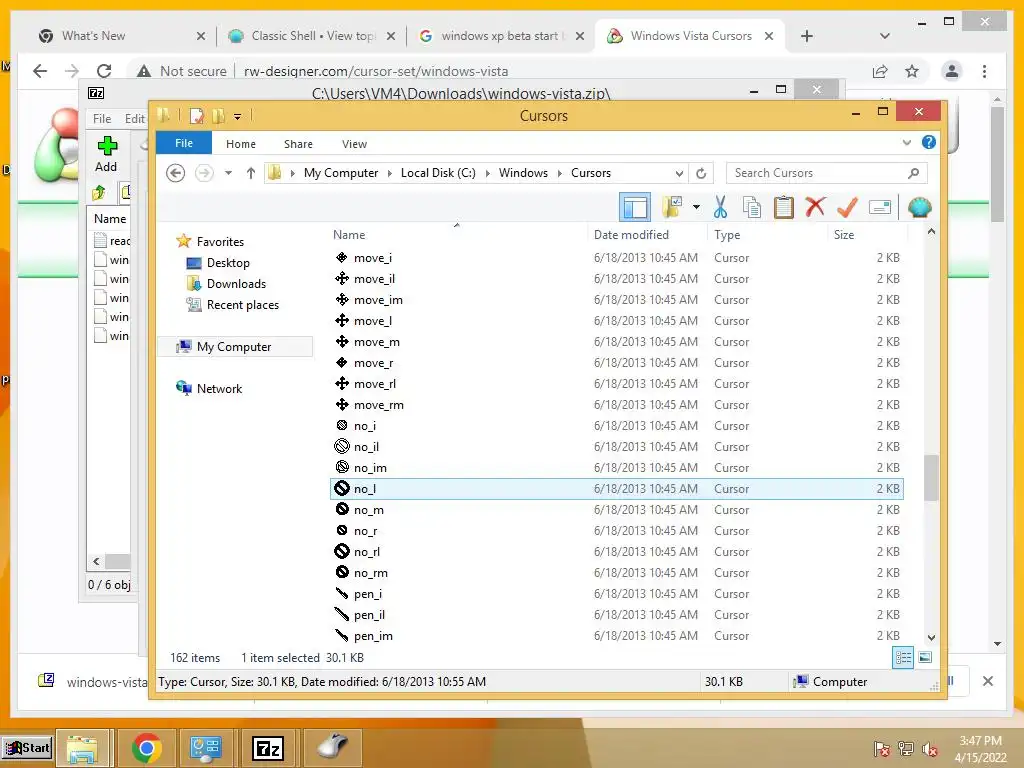
Task: Click the Copy icon in Explorer toolbar
Action: (752, 208)
